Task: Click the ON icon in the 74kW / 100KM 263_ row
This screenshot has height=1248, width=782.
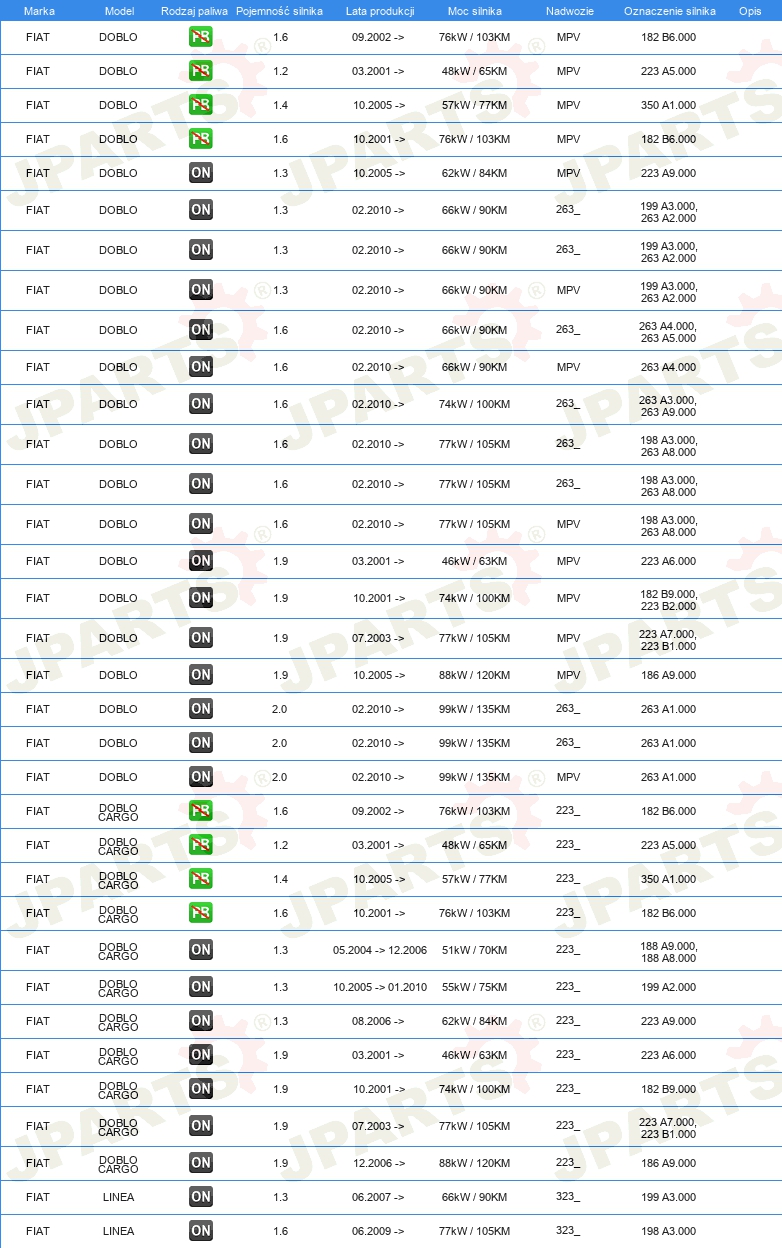Action: point(201,404)
